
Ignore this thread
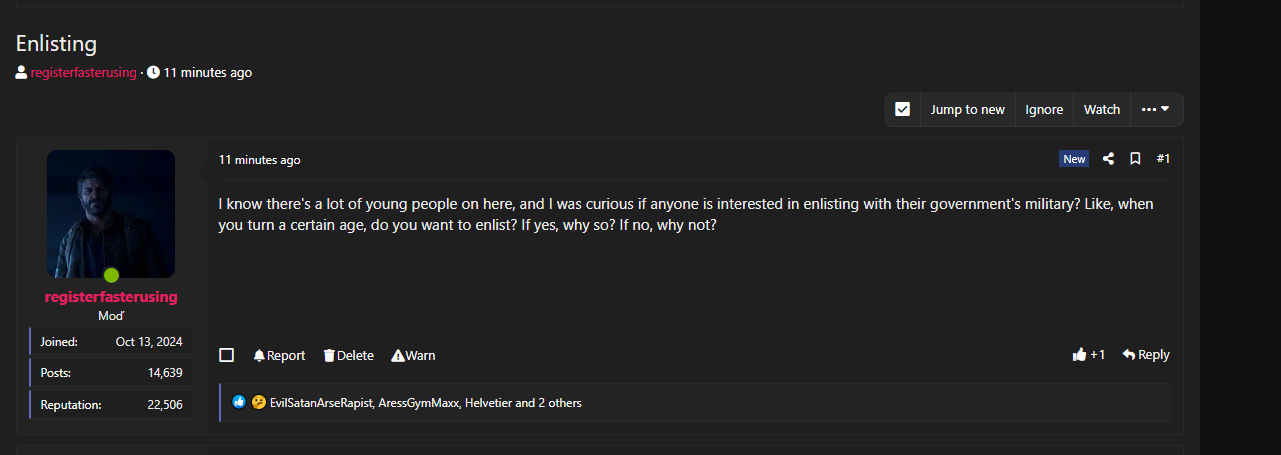coord(1044,110)
